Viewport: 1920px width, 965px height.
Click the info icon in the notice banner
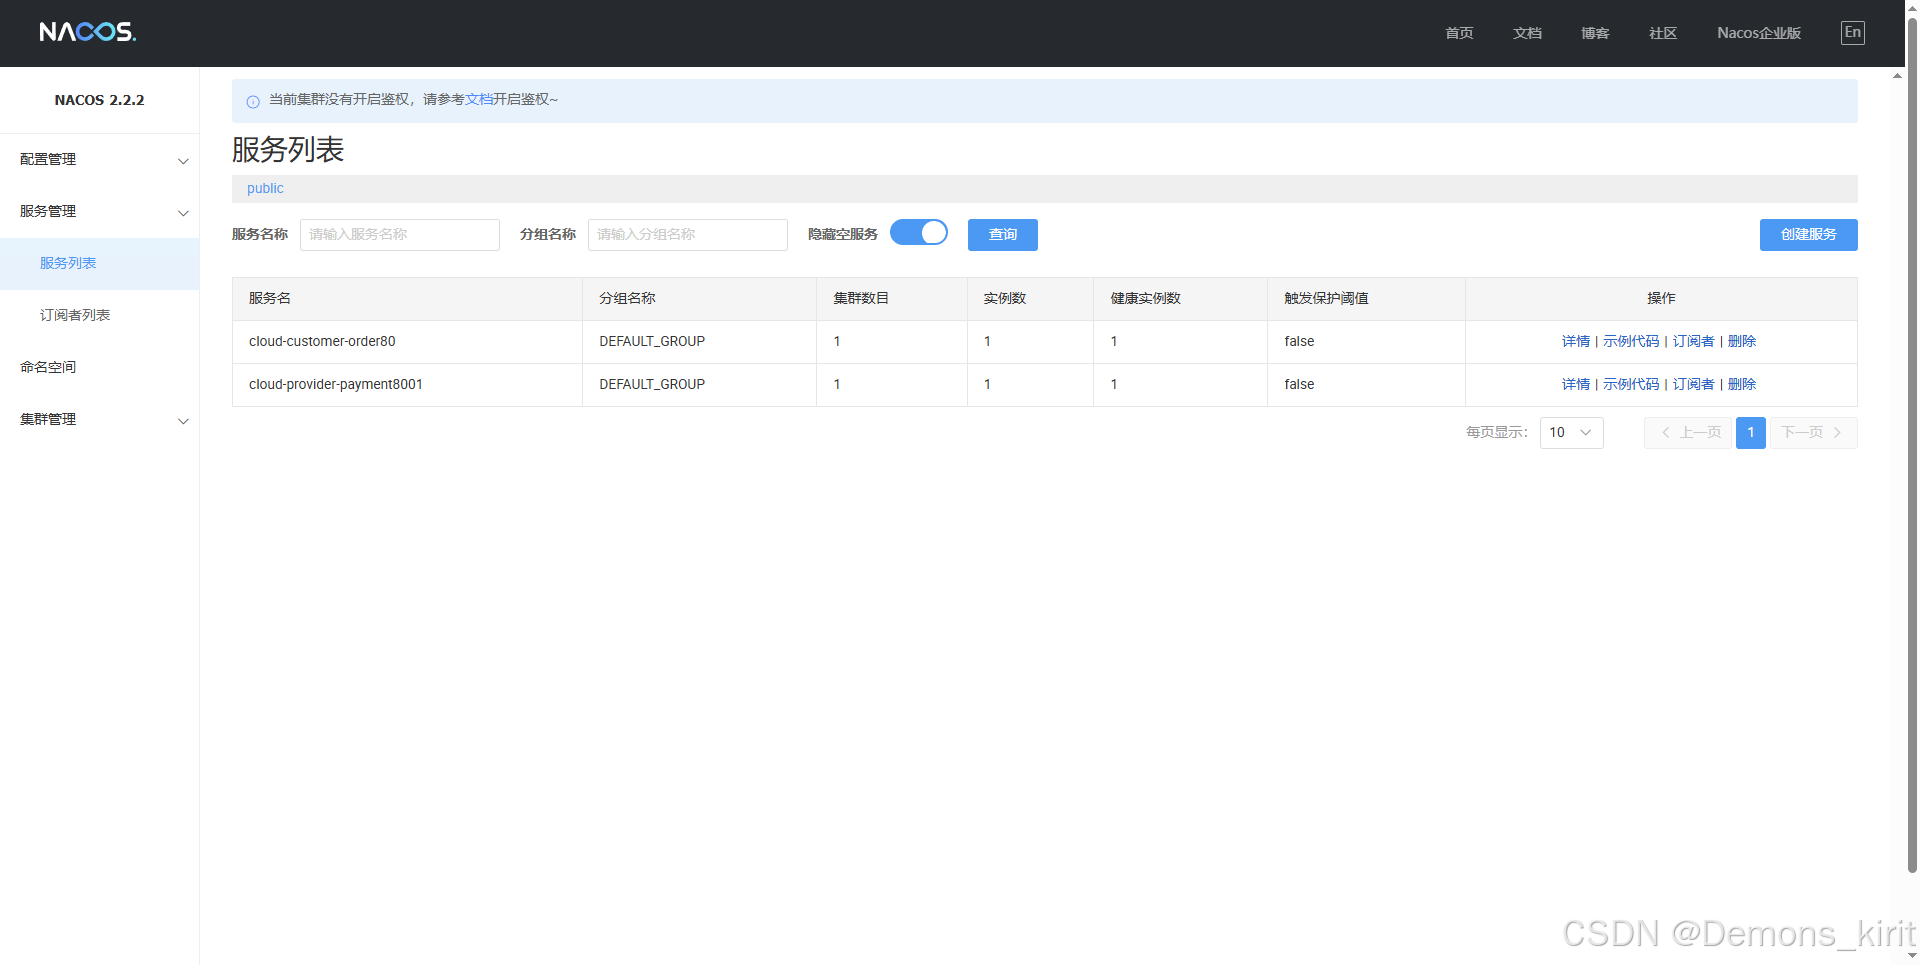pyautogui.click(x=253, y=101)
